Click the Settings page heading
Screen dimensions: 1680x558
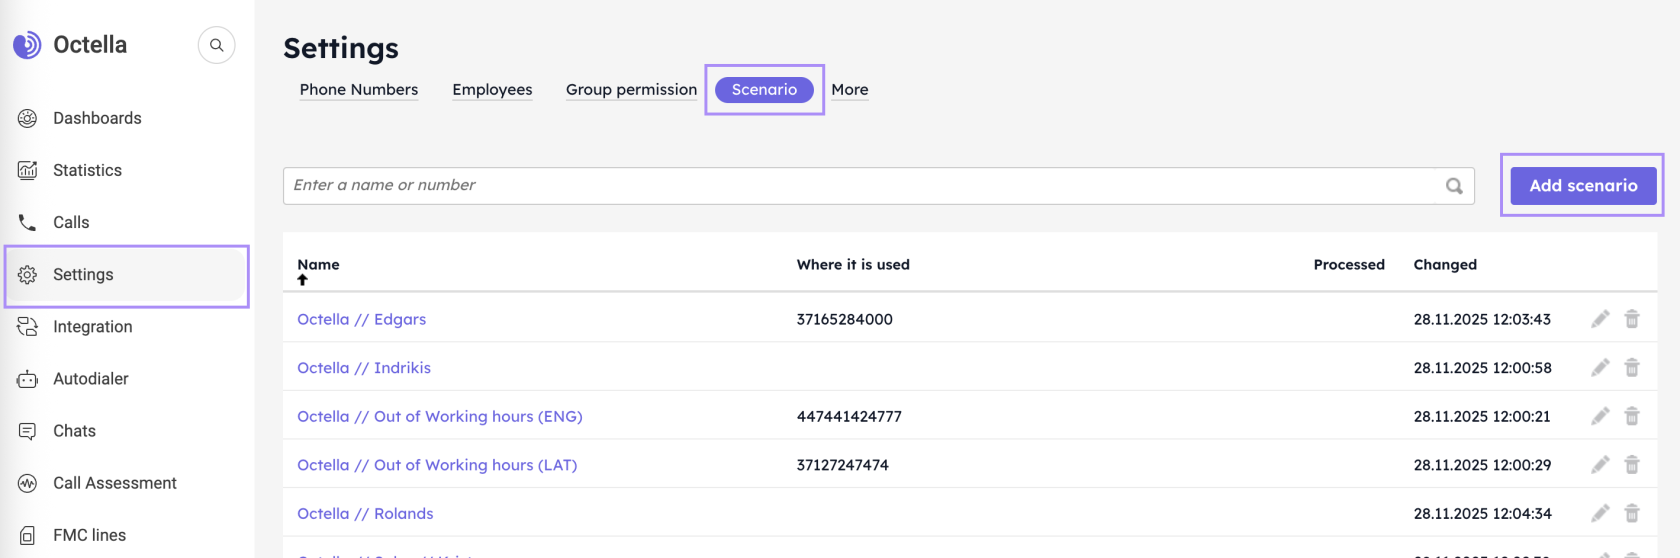tap(341, 48)
